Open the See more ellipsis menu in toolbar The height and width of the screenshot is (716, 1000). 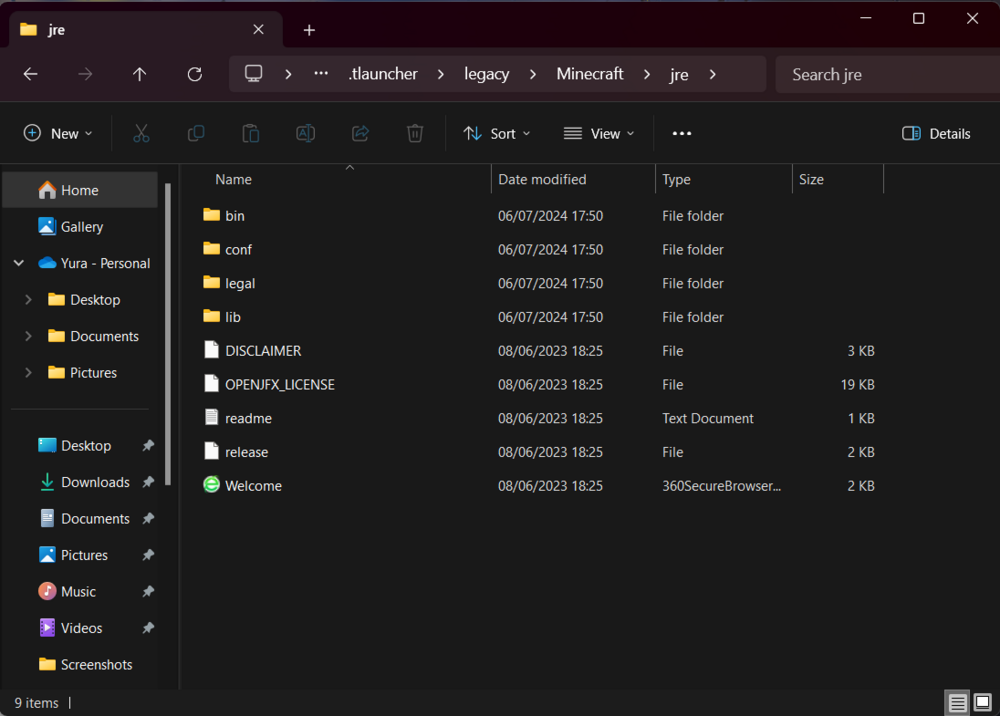coord(682,133)
